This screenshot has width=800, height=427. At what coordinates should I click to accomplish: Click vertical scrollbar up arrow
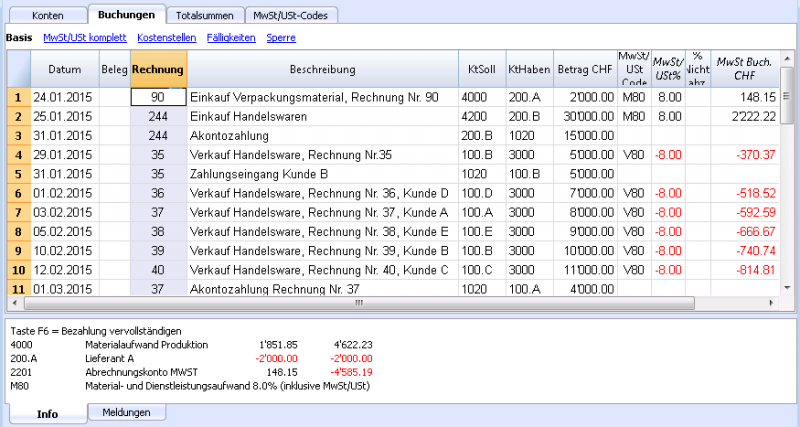[787, 58]
